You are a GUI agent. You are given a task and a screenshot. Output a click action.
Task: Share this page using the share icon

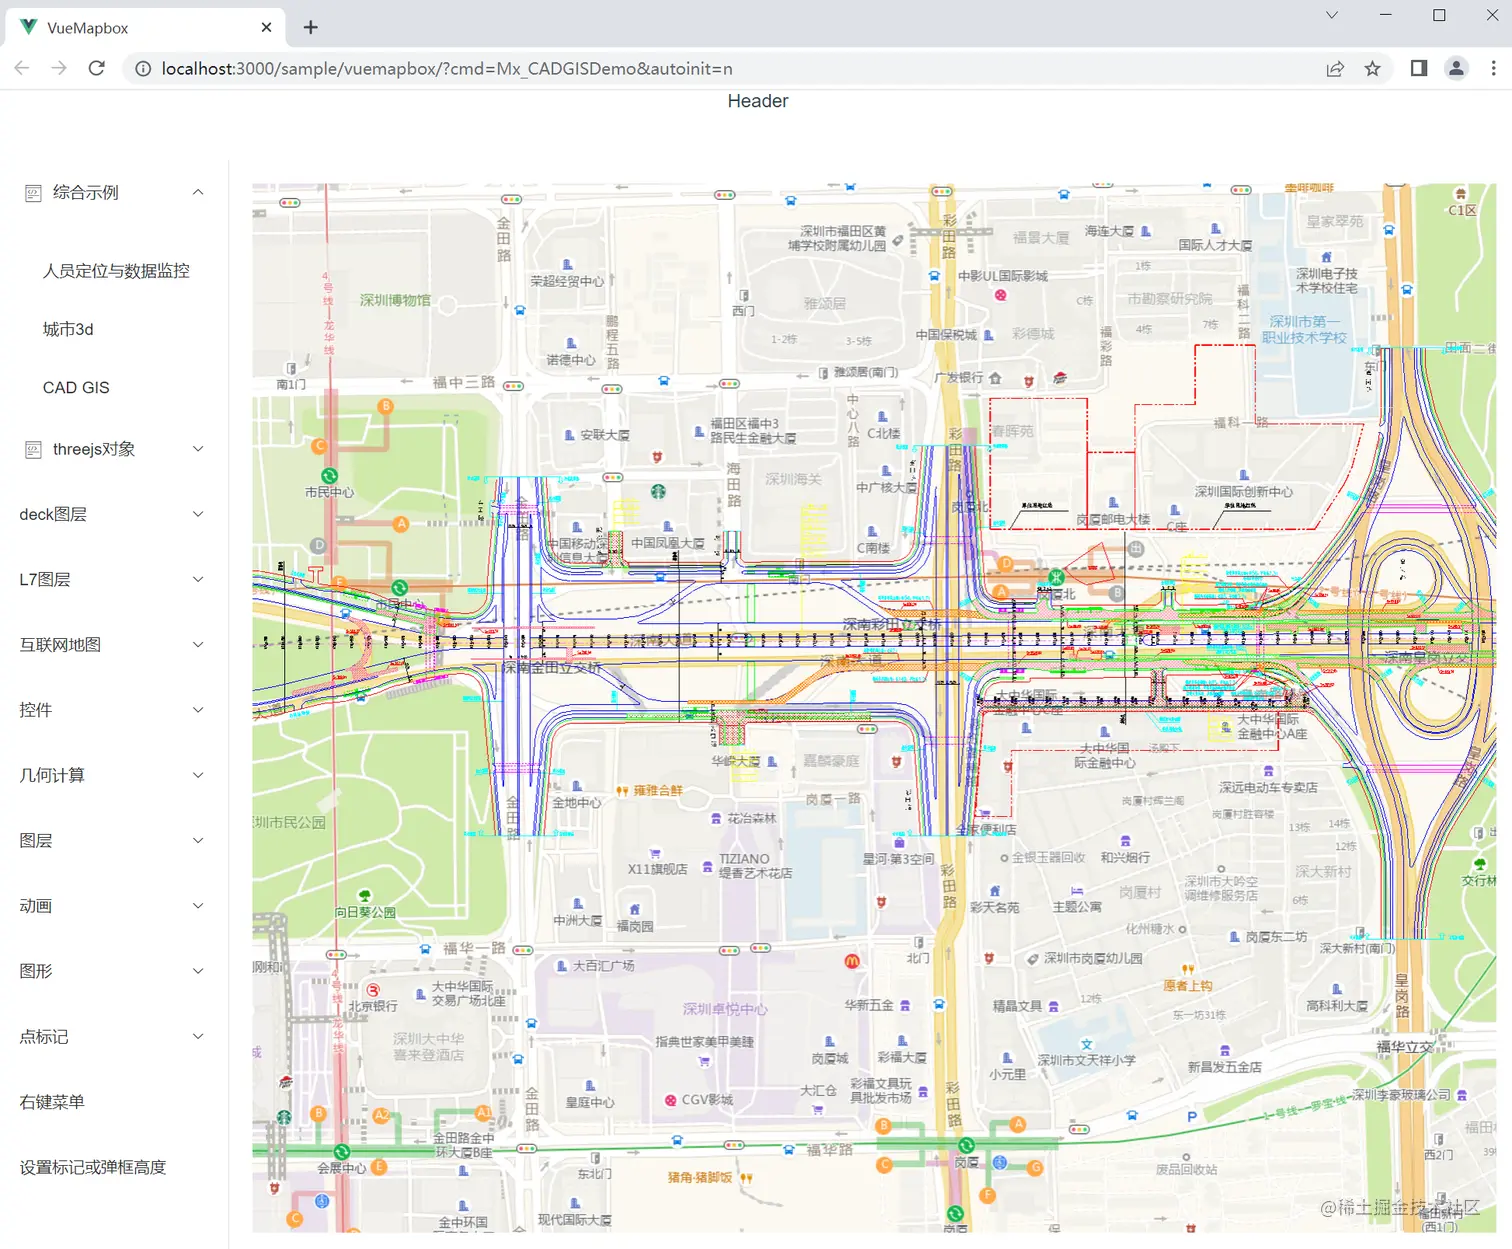pos(1335,68)
